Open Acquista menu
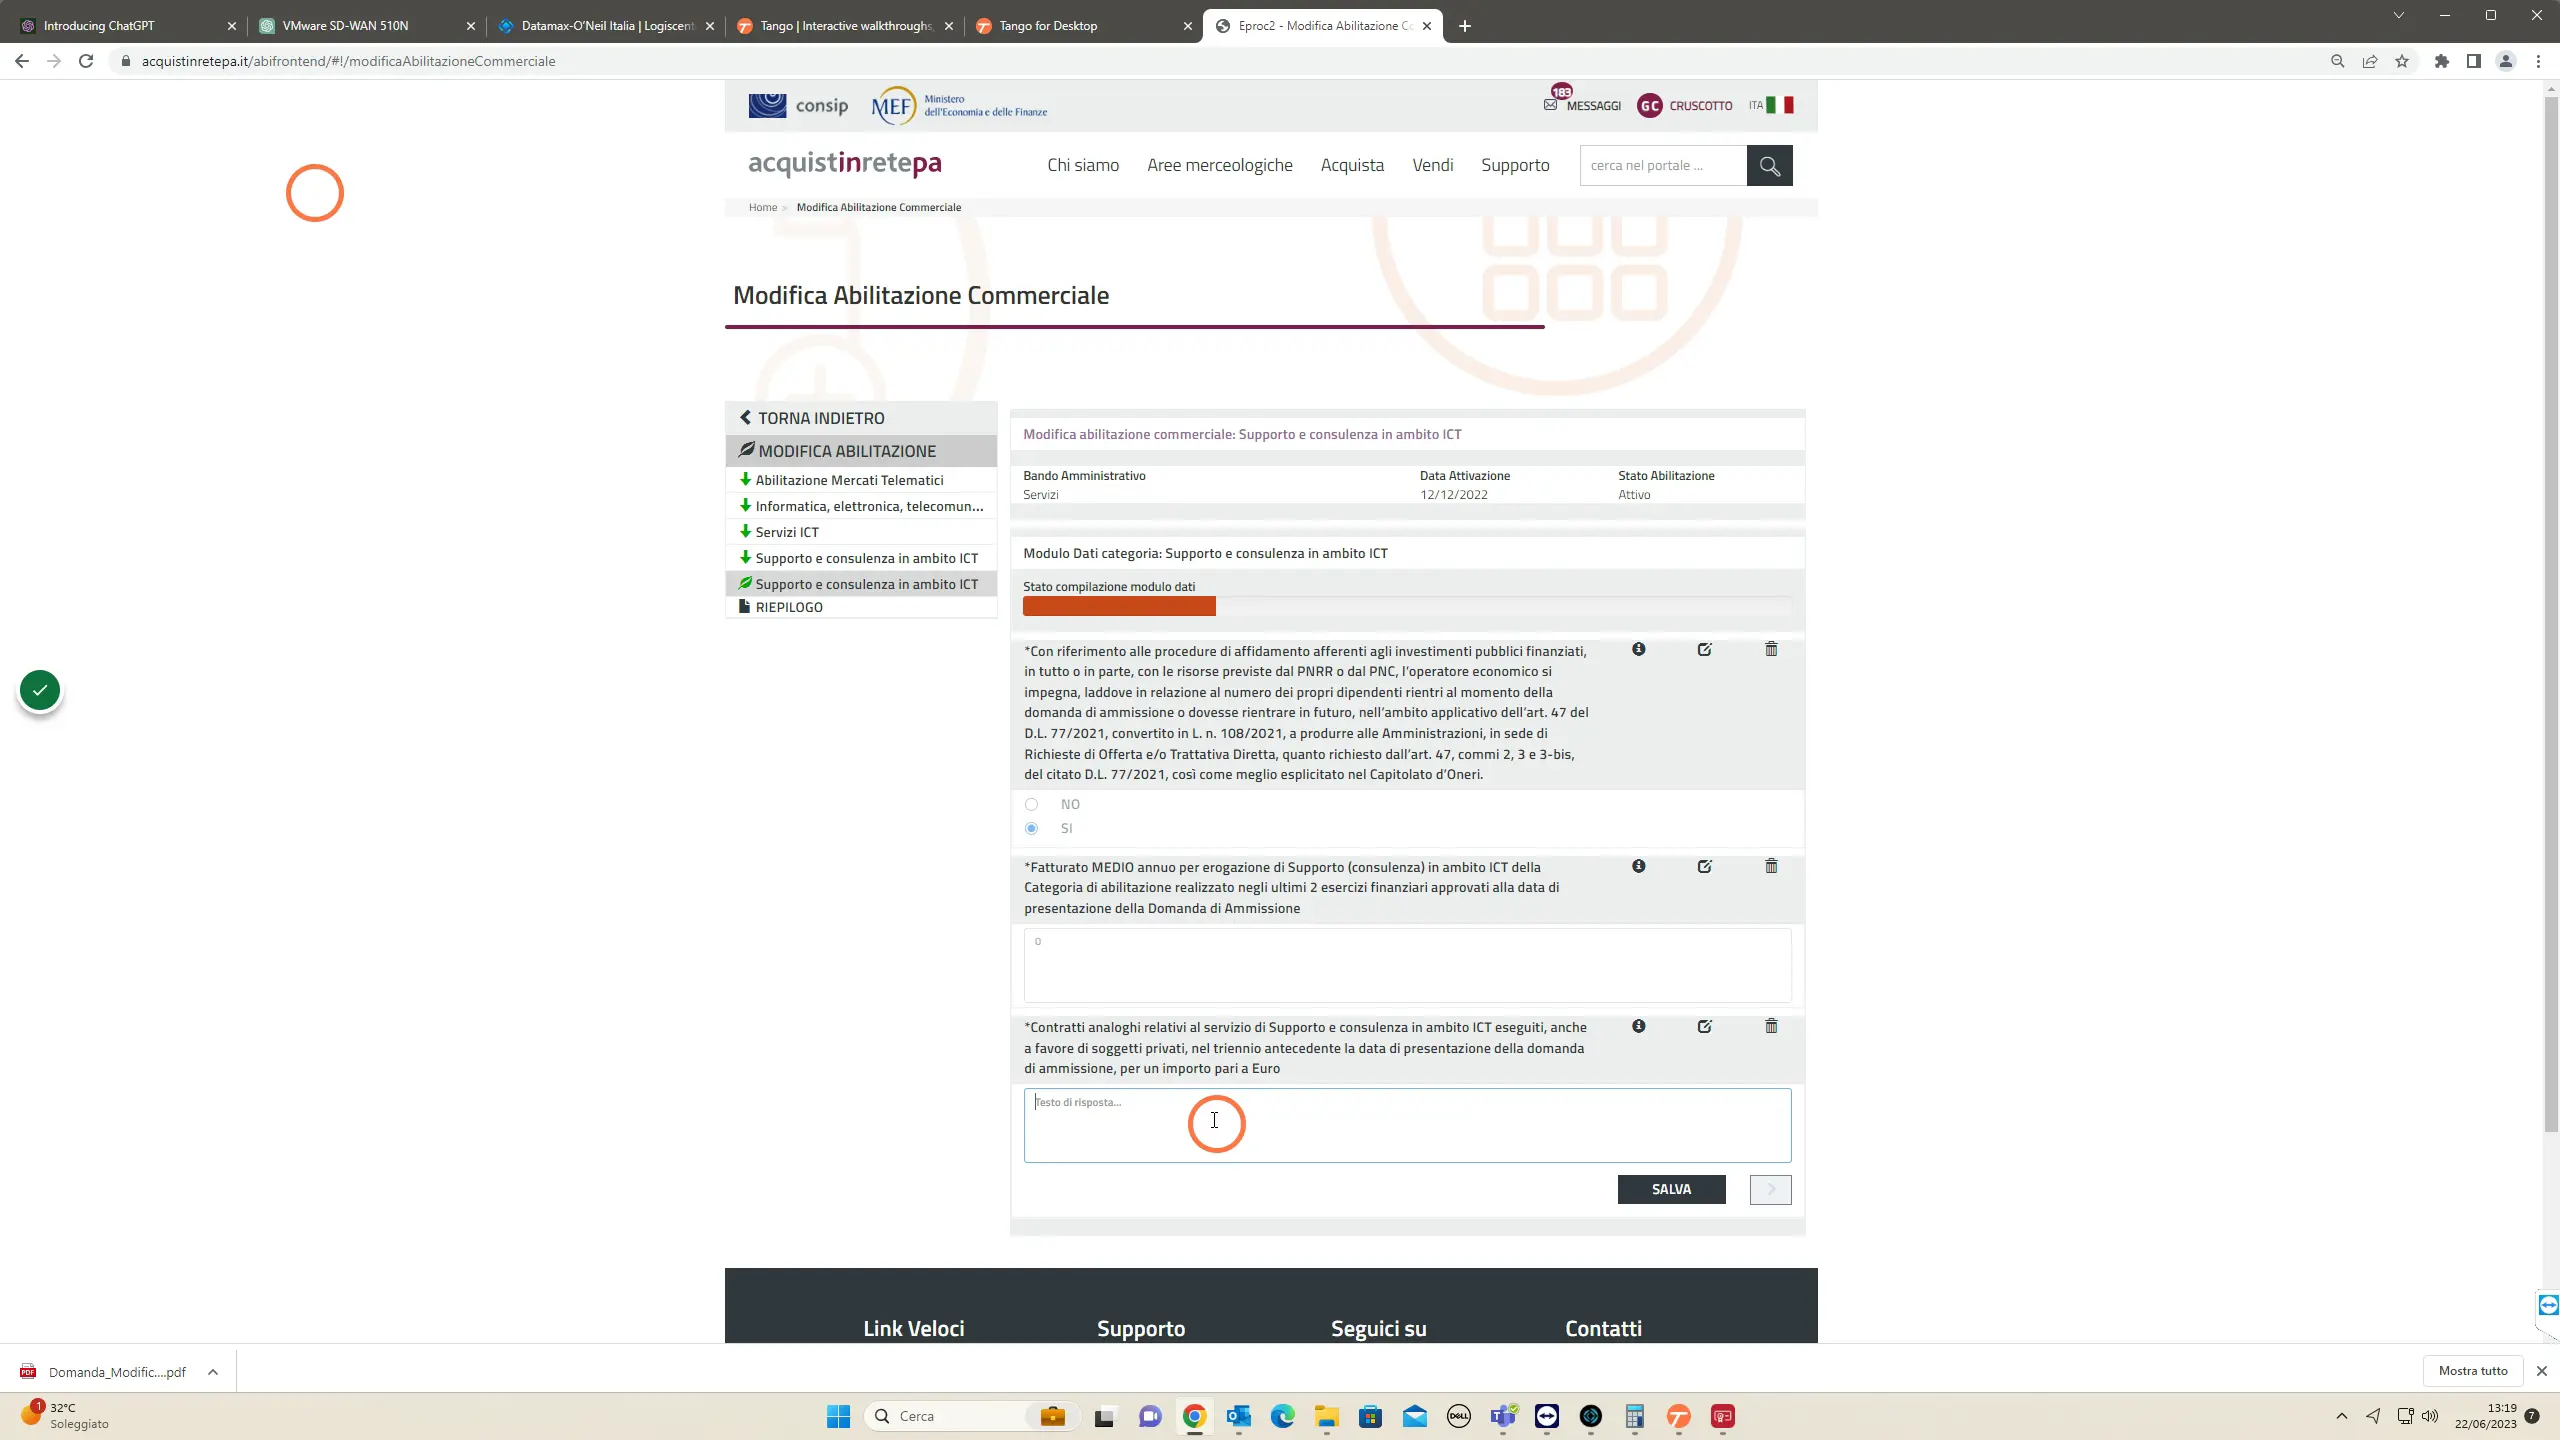Screen dimensions: 2560x1440 click(x=1352, y=165)
